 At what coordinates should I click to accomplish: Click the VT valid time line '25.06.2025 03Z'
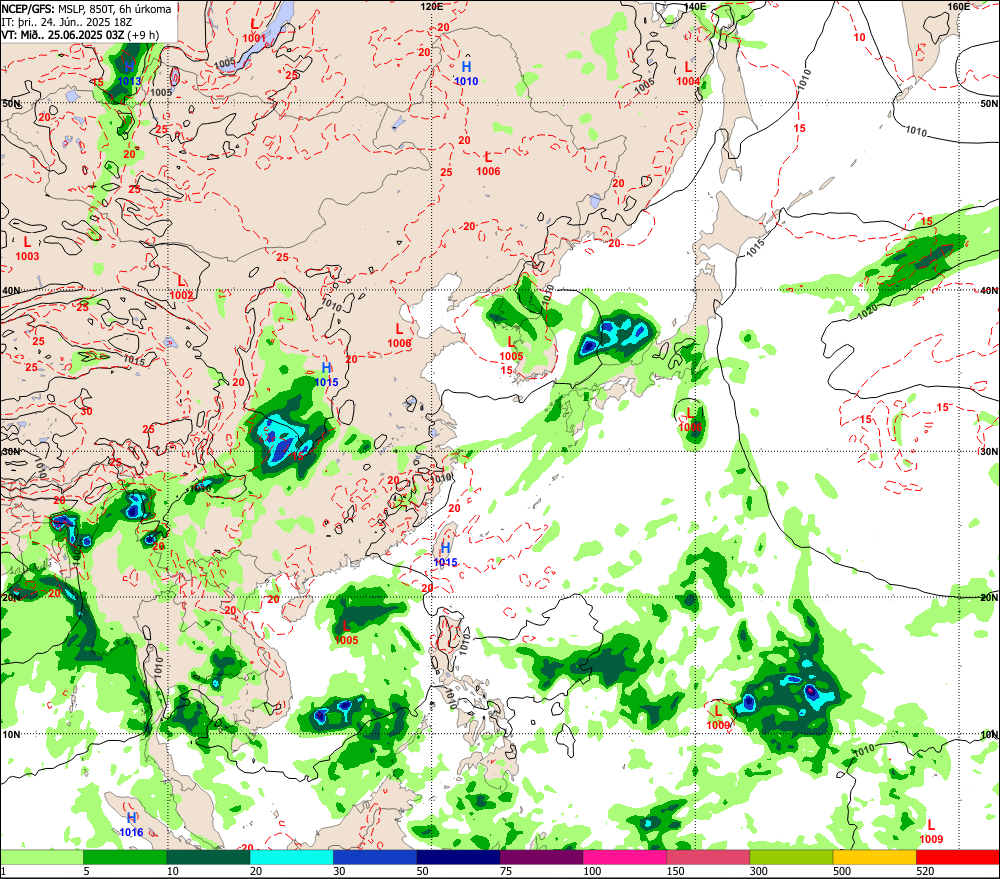80,34
